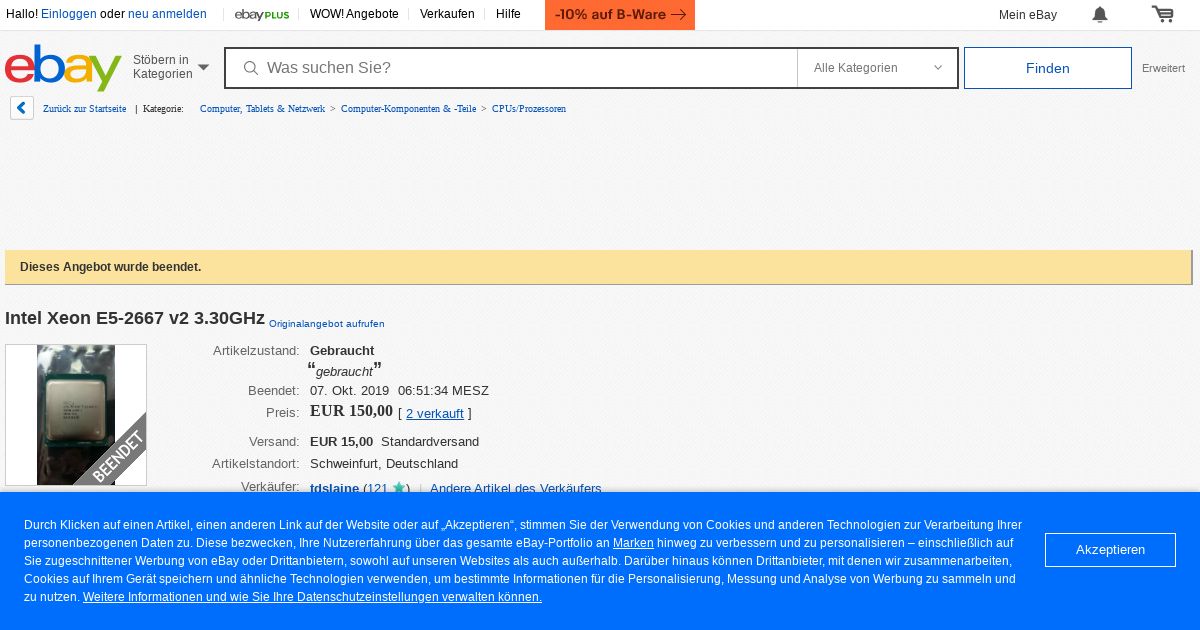The width and height of the screenshot is (1200, 630).
Task: Click the EUR 150,00 price text
Action: [x=351, y=411]
